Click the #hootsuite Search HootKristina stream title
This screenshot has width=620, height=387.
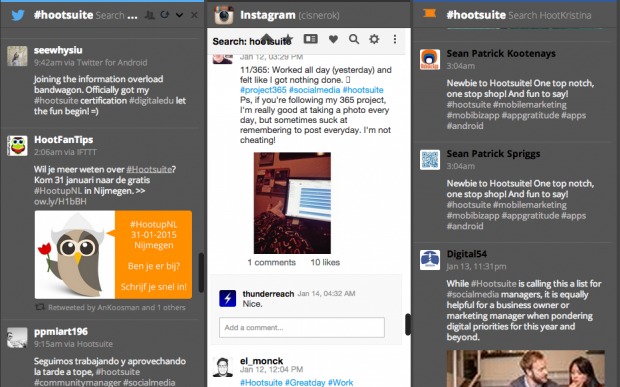tap(519, 15)
